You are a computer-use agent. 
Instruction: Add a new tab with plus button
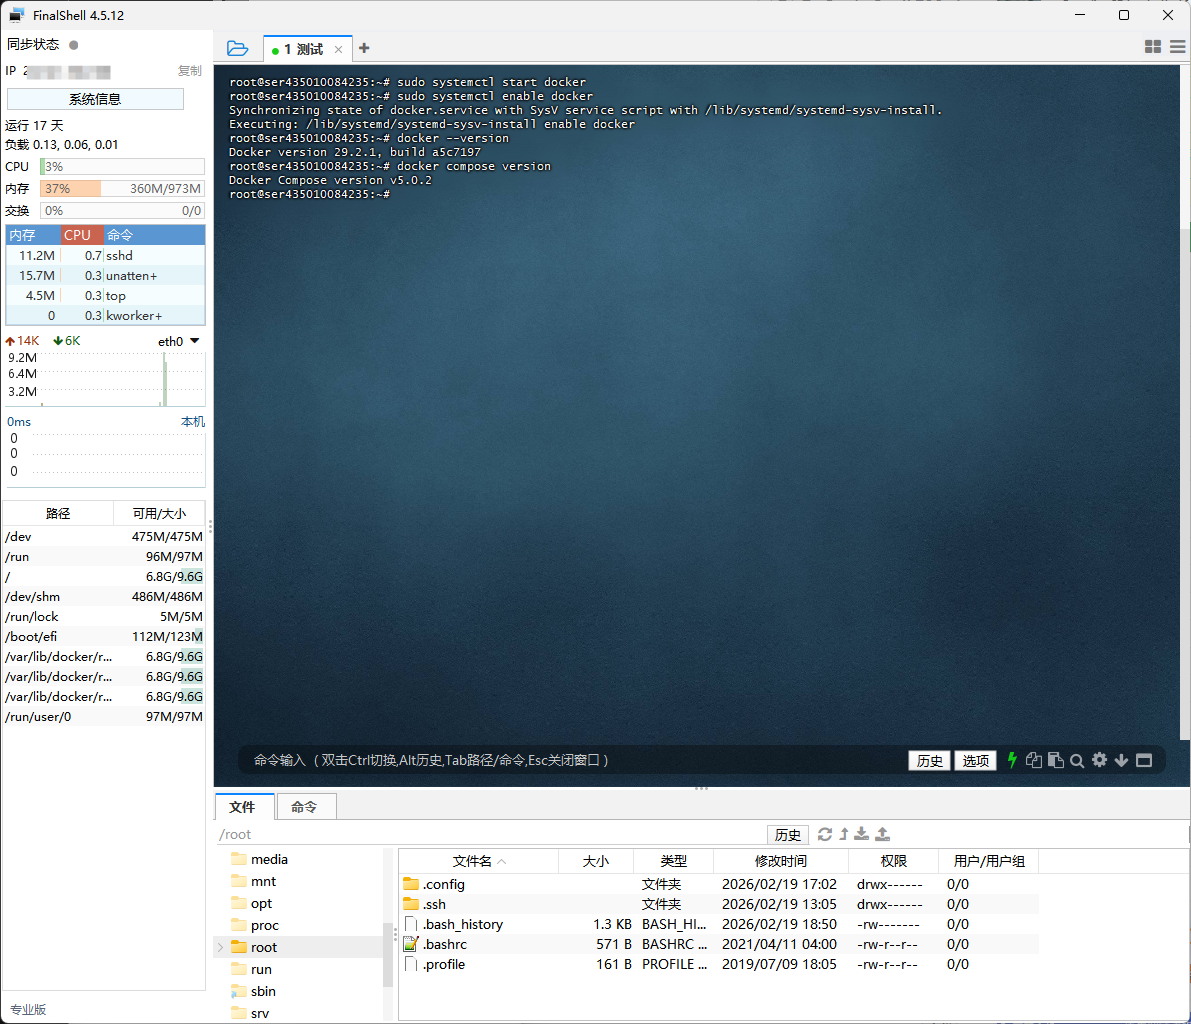[364, 48]
